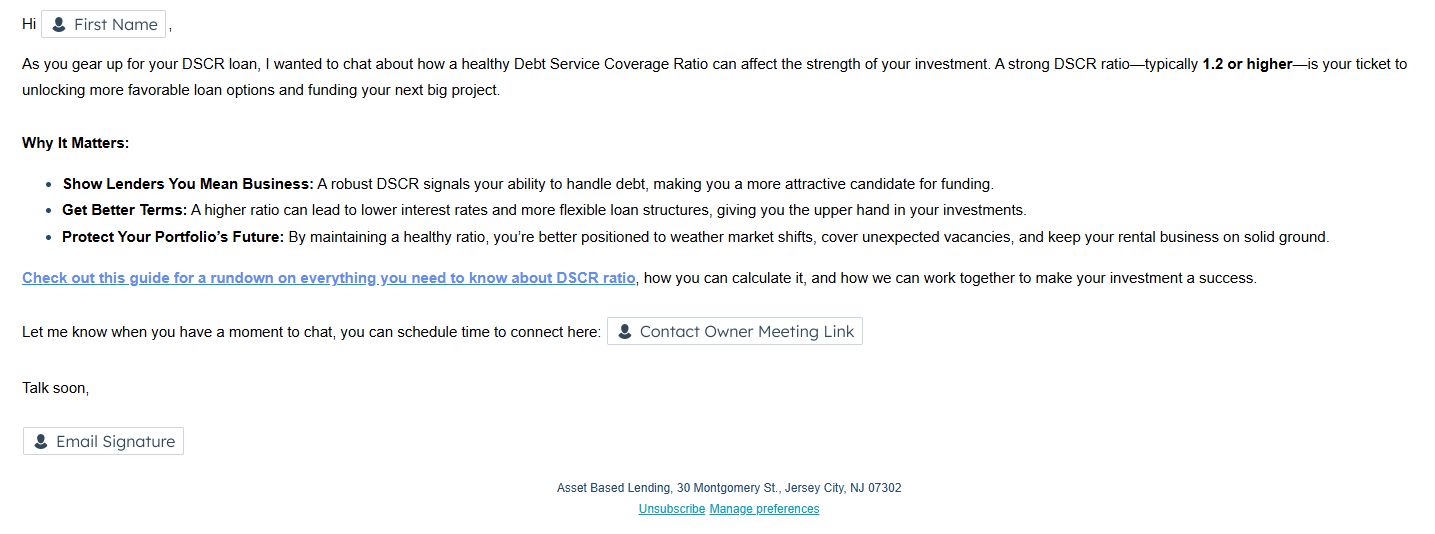1435x534 pixels.
Task: Click the Unsubscribe link
Action: pos(672,509)
